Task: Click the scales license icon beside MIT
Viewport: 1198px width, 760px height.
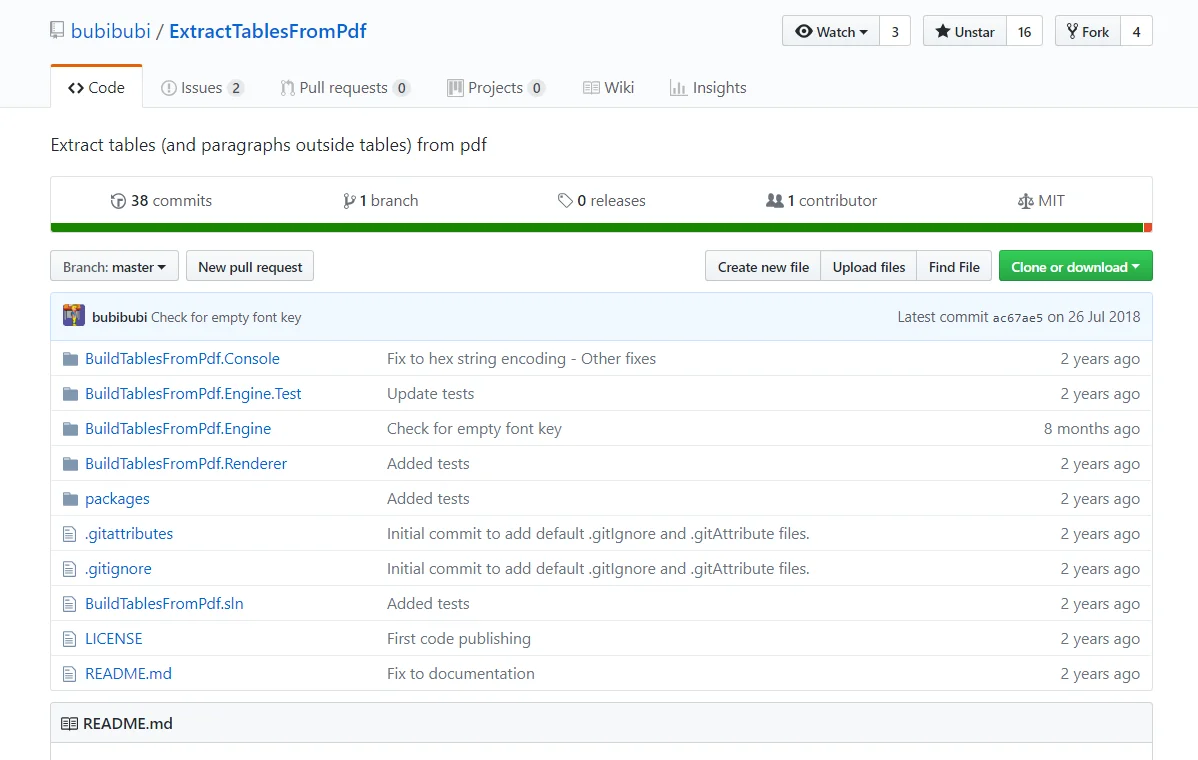Action: (1025, 201)
